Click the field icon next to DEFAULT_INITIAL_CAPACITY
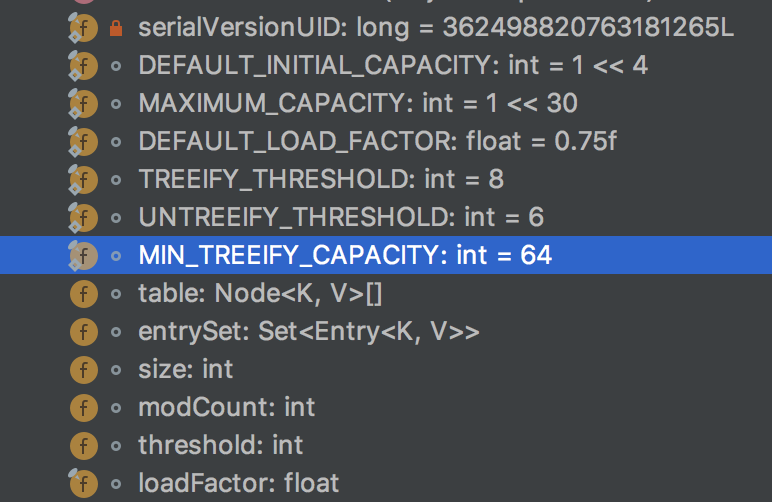This screenshot has width=772, height=502. (x=83, y=66)
